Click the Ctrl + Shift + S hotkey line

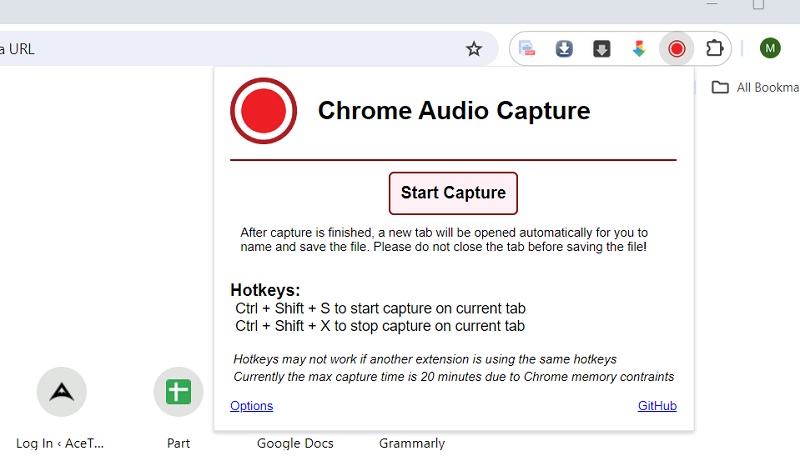click(380, 308)
